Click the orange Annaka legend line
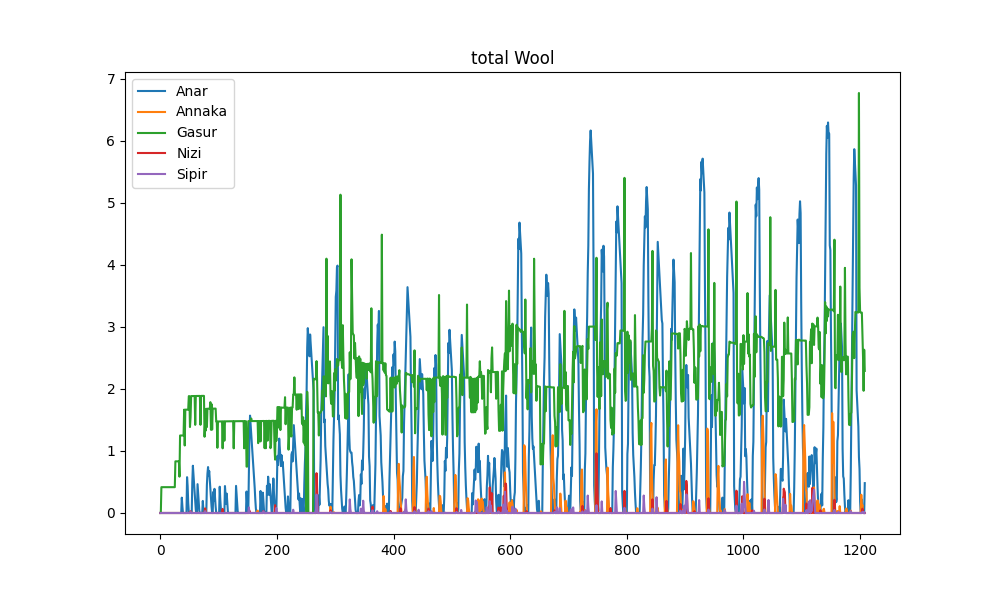1000x600 pixels. point(151,112)
